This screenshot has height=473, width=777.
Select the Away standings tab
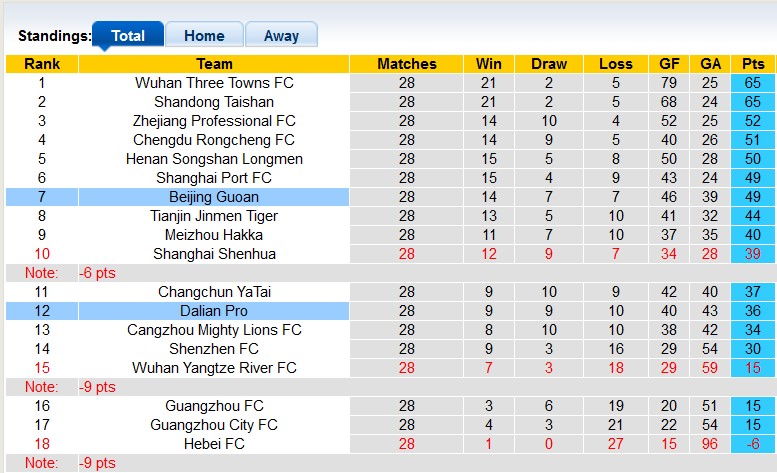(x=281, y=36)
